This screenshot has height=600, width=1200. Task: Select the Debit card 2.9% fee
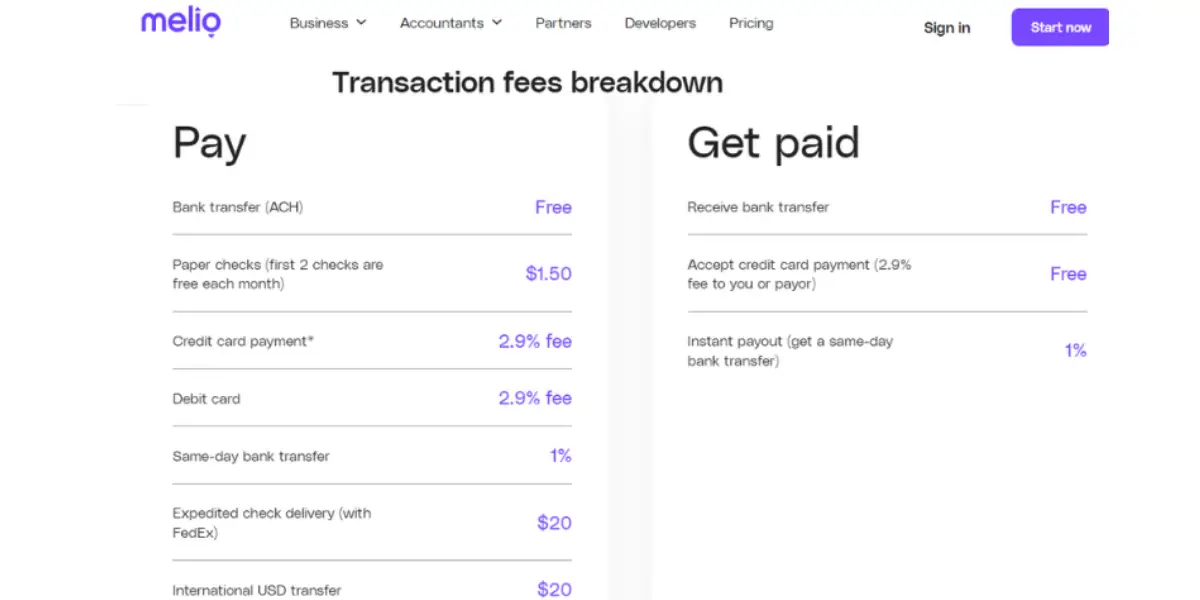(535, 398)
